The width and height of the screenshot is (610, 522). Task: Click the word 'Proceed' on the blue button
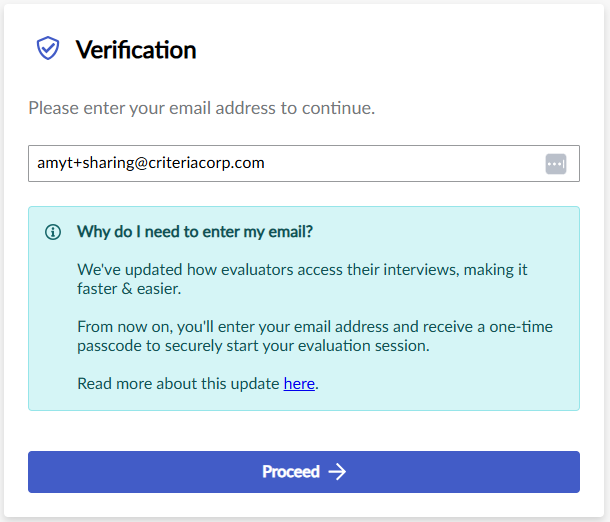pyautogui.click(x=290, y=472)
